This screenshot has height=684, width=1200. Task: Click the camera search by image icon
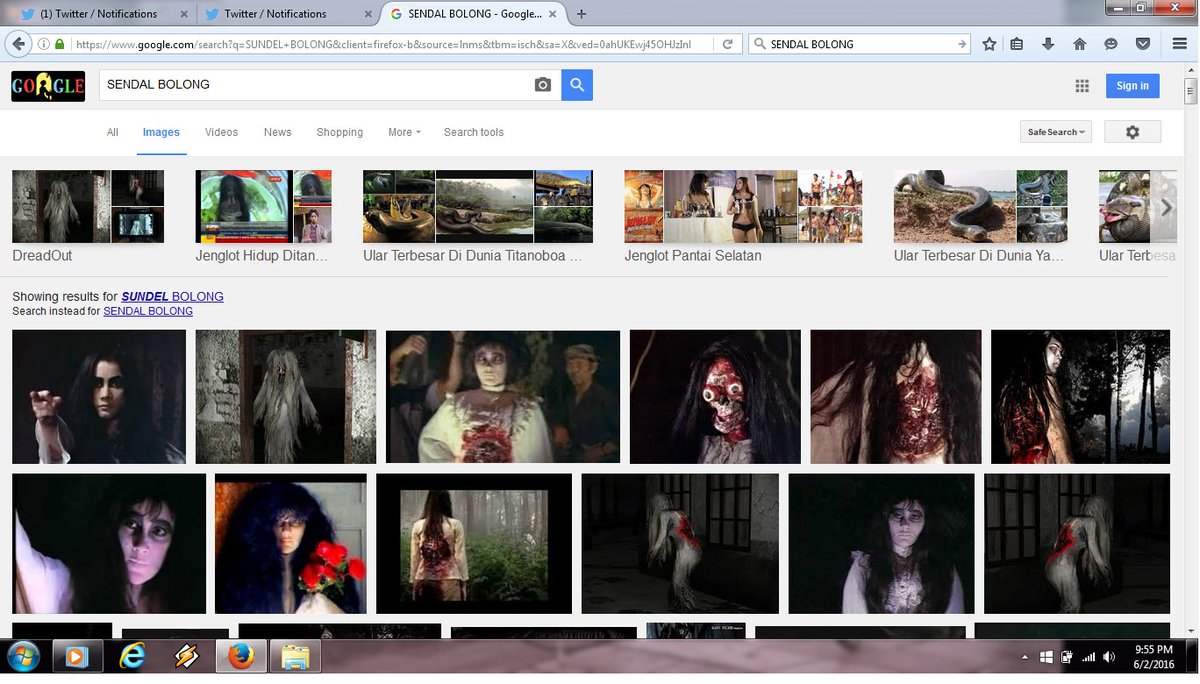coord(543,85)
